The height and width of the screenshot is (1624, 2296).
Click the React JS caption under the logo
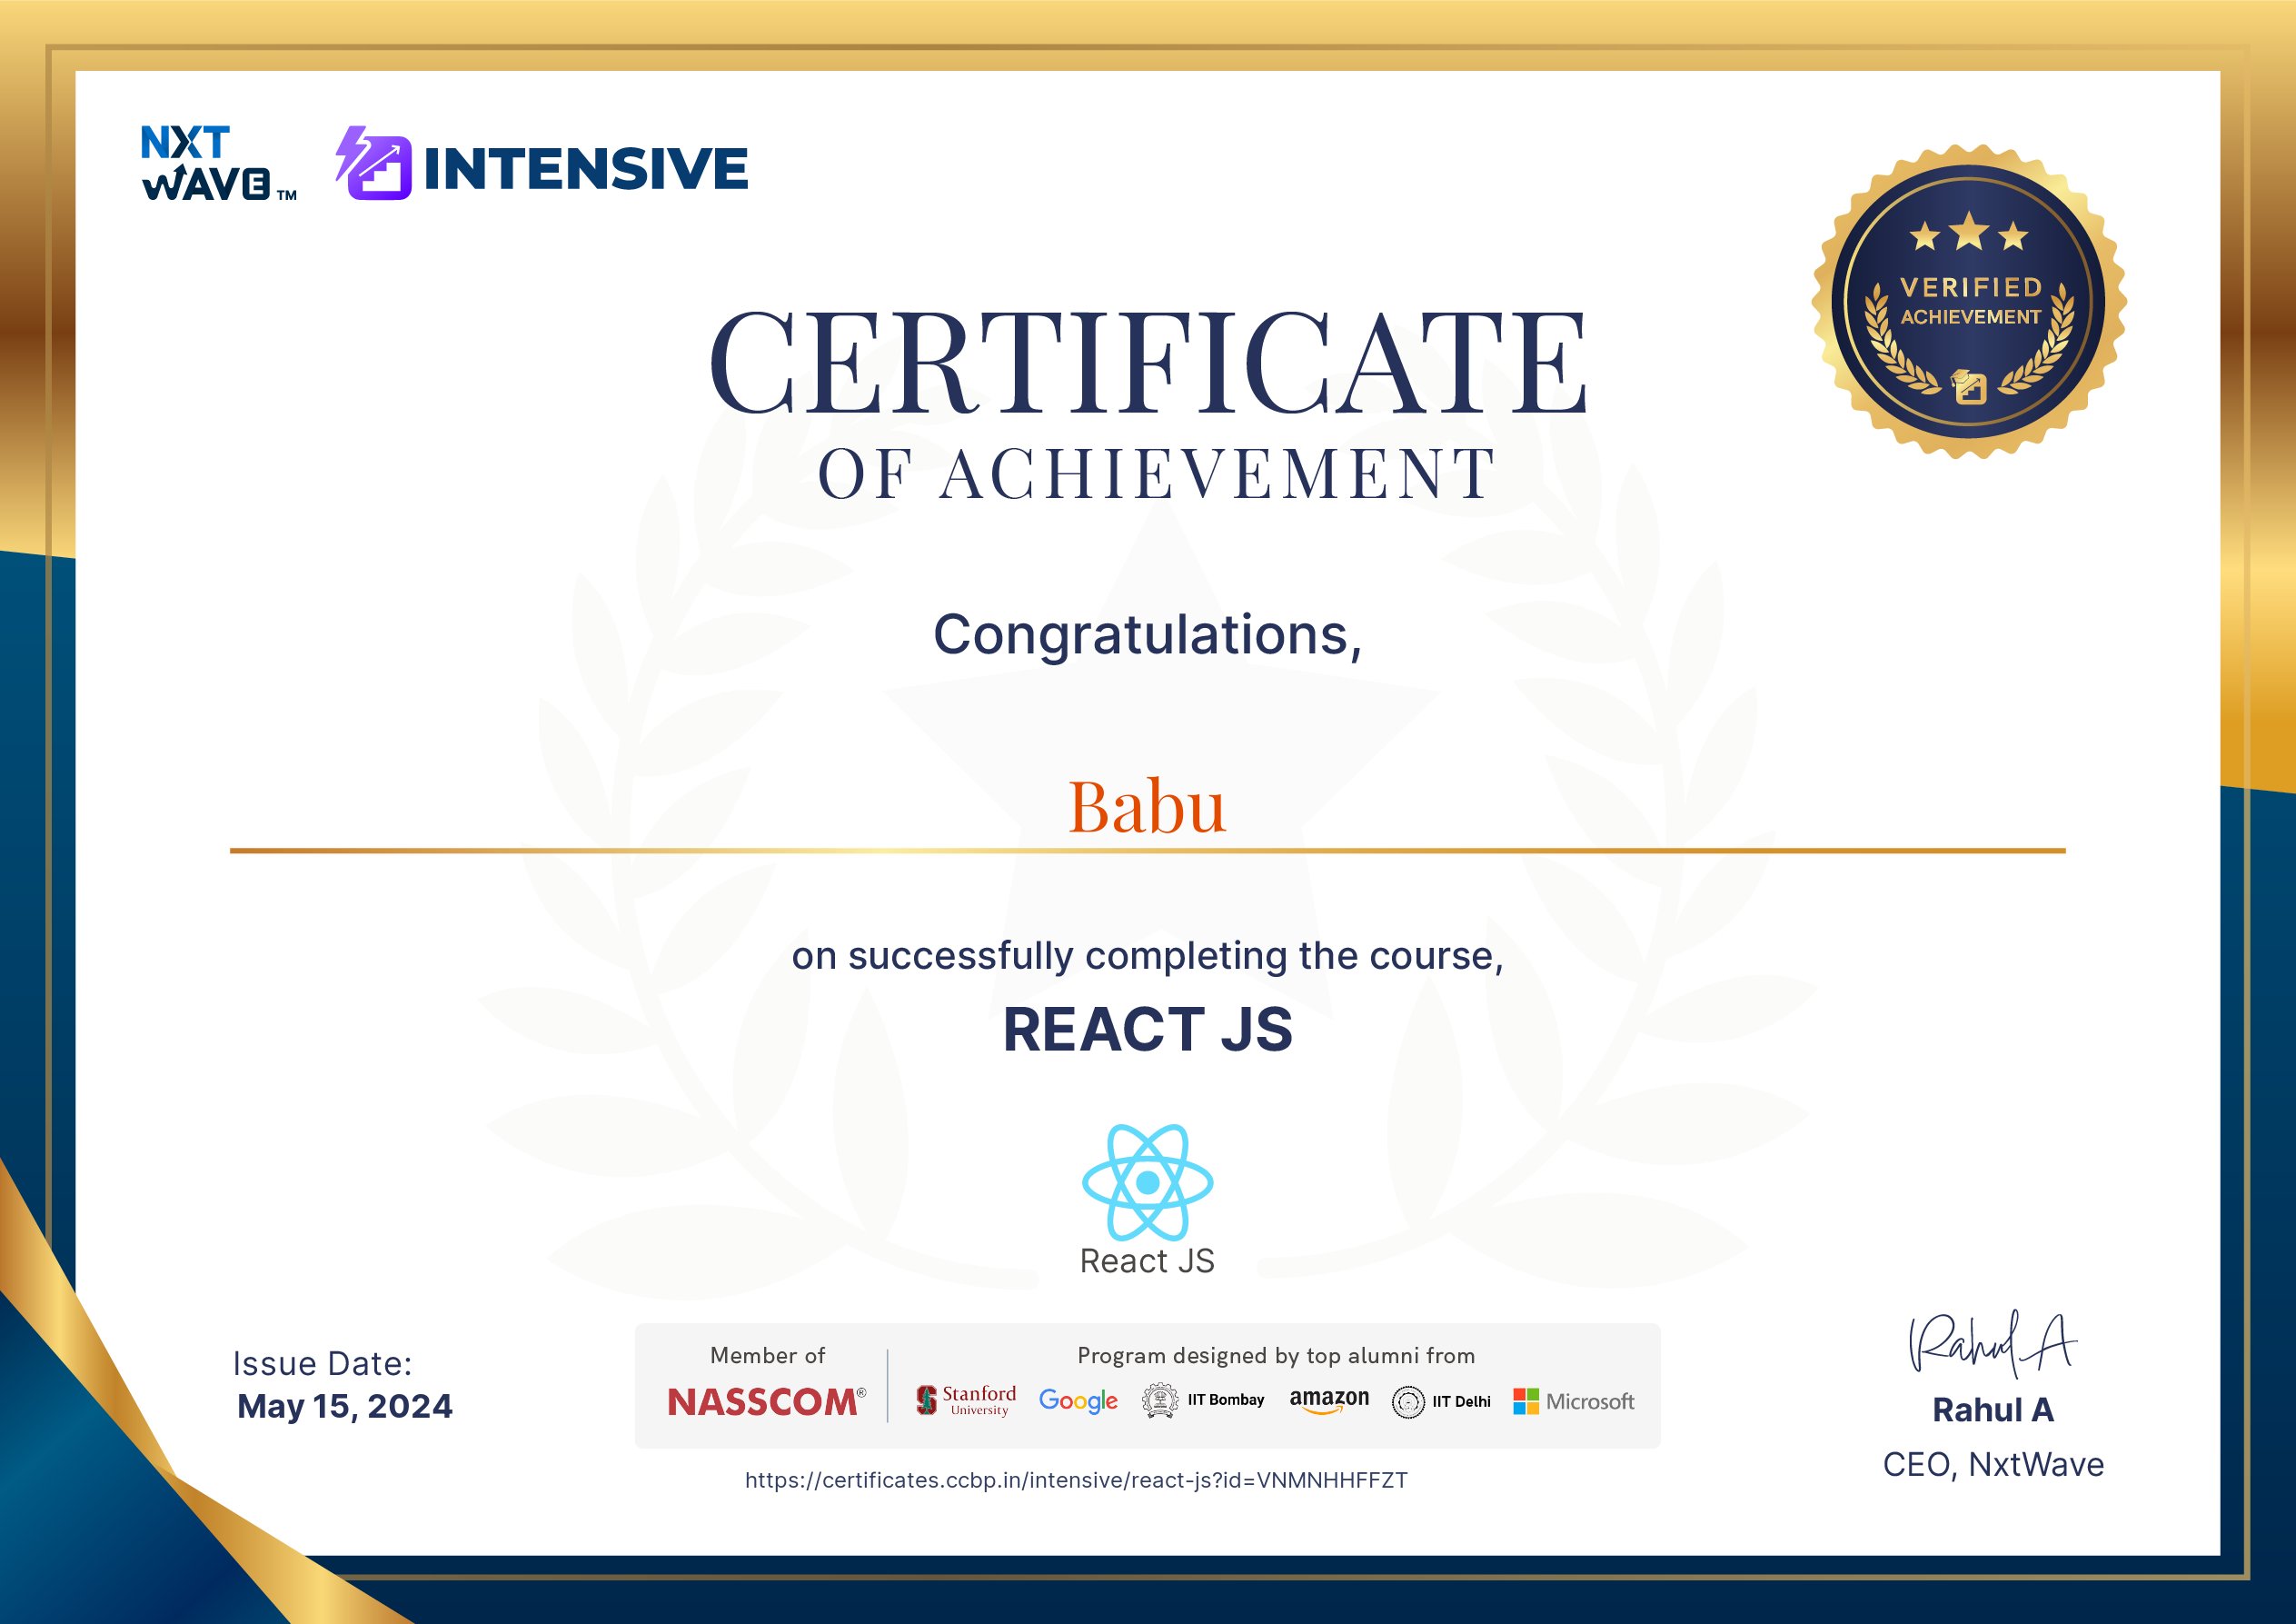click(x=1147, y=1261)
